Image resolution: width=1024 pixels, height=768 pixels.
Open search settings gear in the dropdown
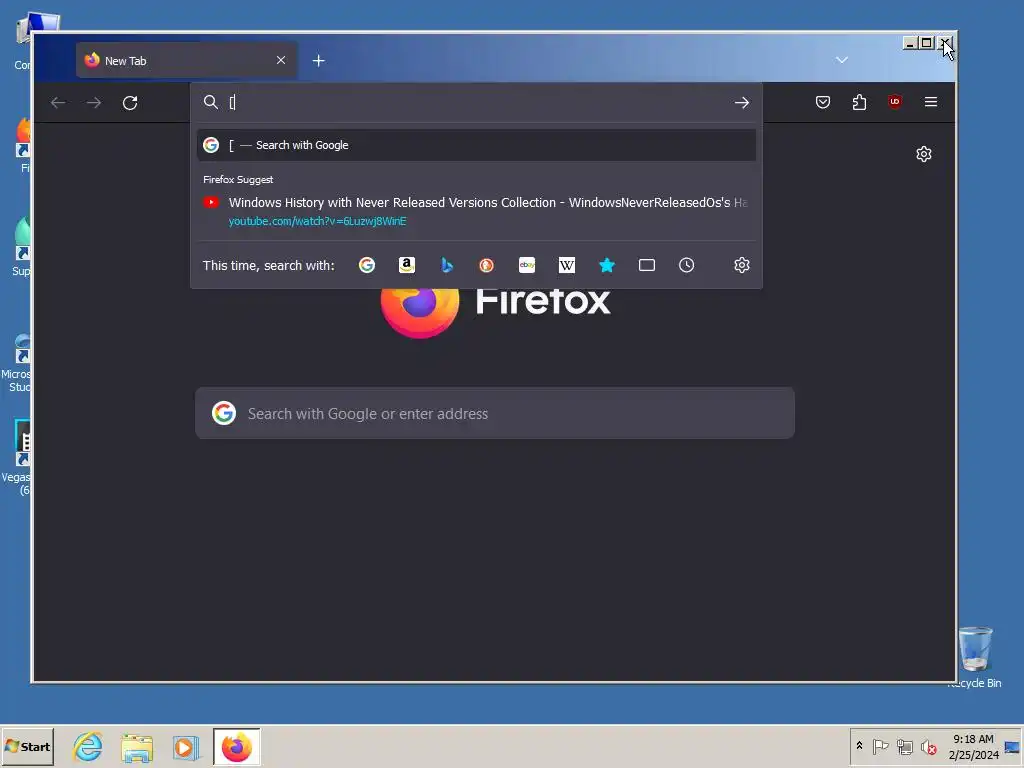coord(741,265)
